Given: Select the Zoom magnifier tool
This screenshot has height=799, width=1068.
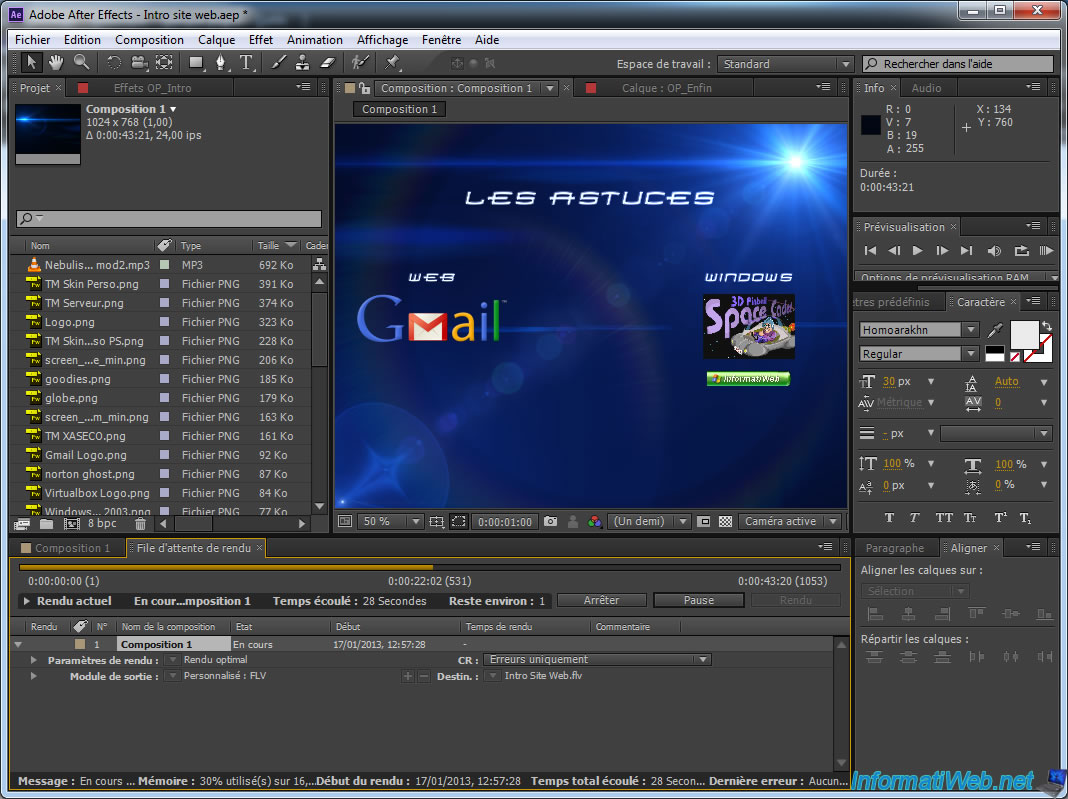Looking at the screenshot, I should click(81, 63).
